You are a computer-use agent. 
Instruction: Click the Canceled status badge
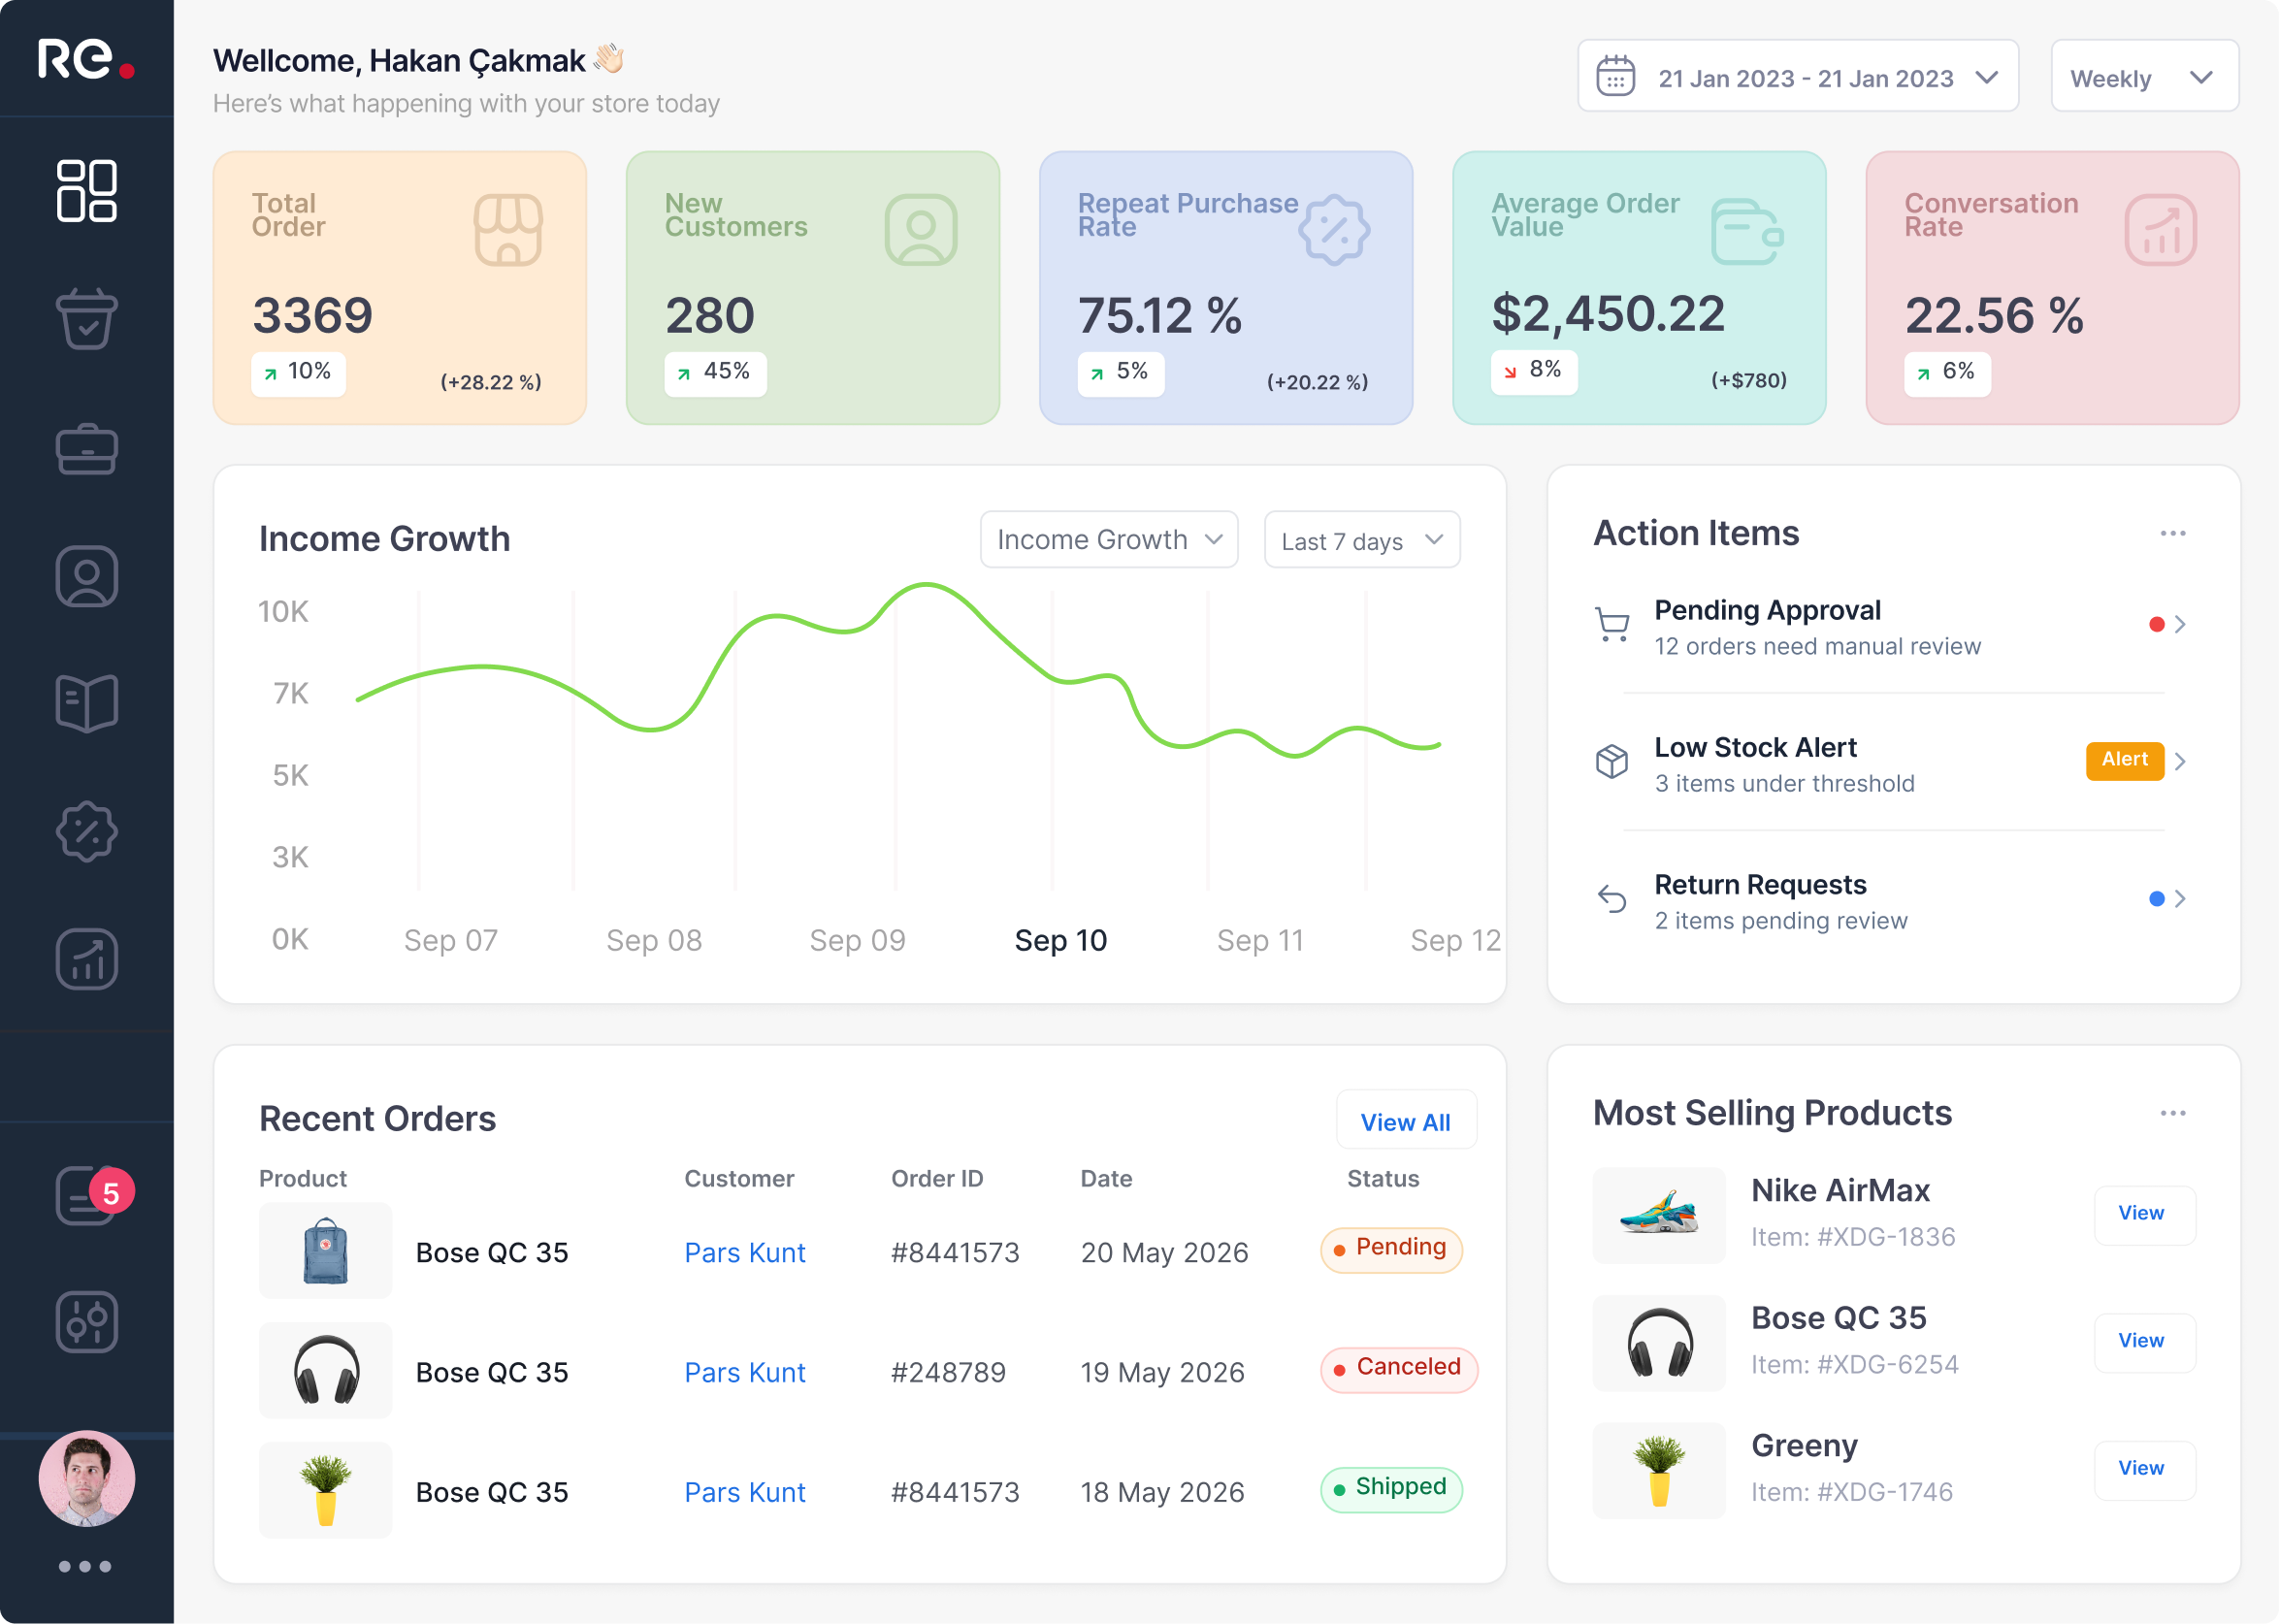tap(1398, 1370)
